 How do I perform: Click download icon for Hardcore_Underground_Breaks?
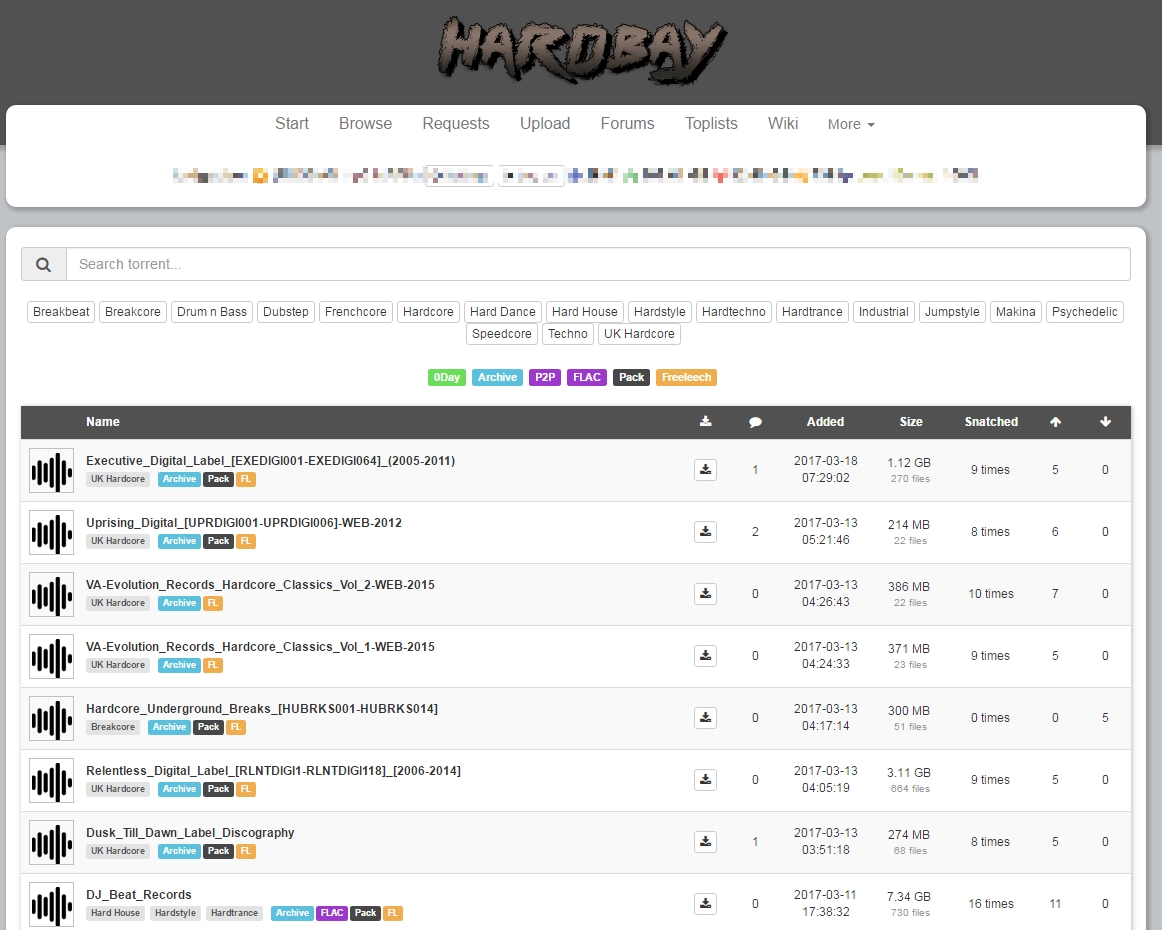pyautogui.click(x=705, y=718)
